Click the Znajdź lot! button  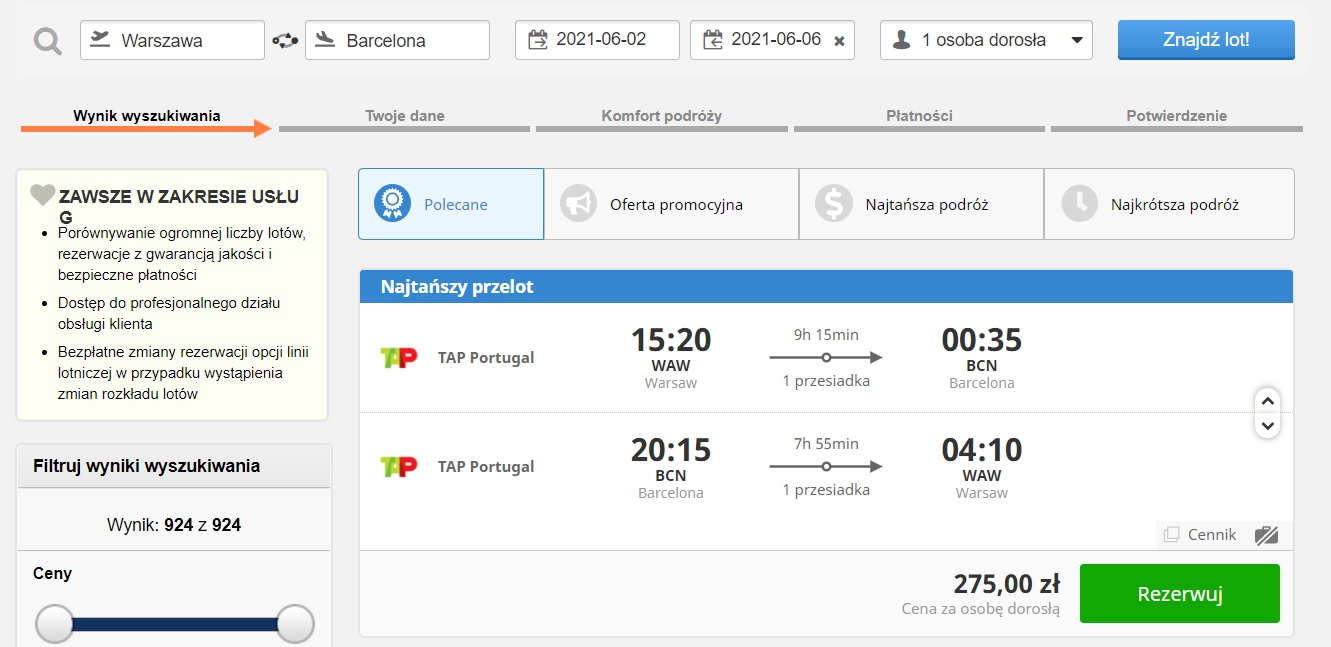[x=1206, y=40]
